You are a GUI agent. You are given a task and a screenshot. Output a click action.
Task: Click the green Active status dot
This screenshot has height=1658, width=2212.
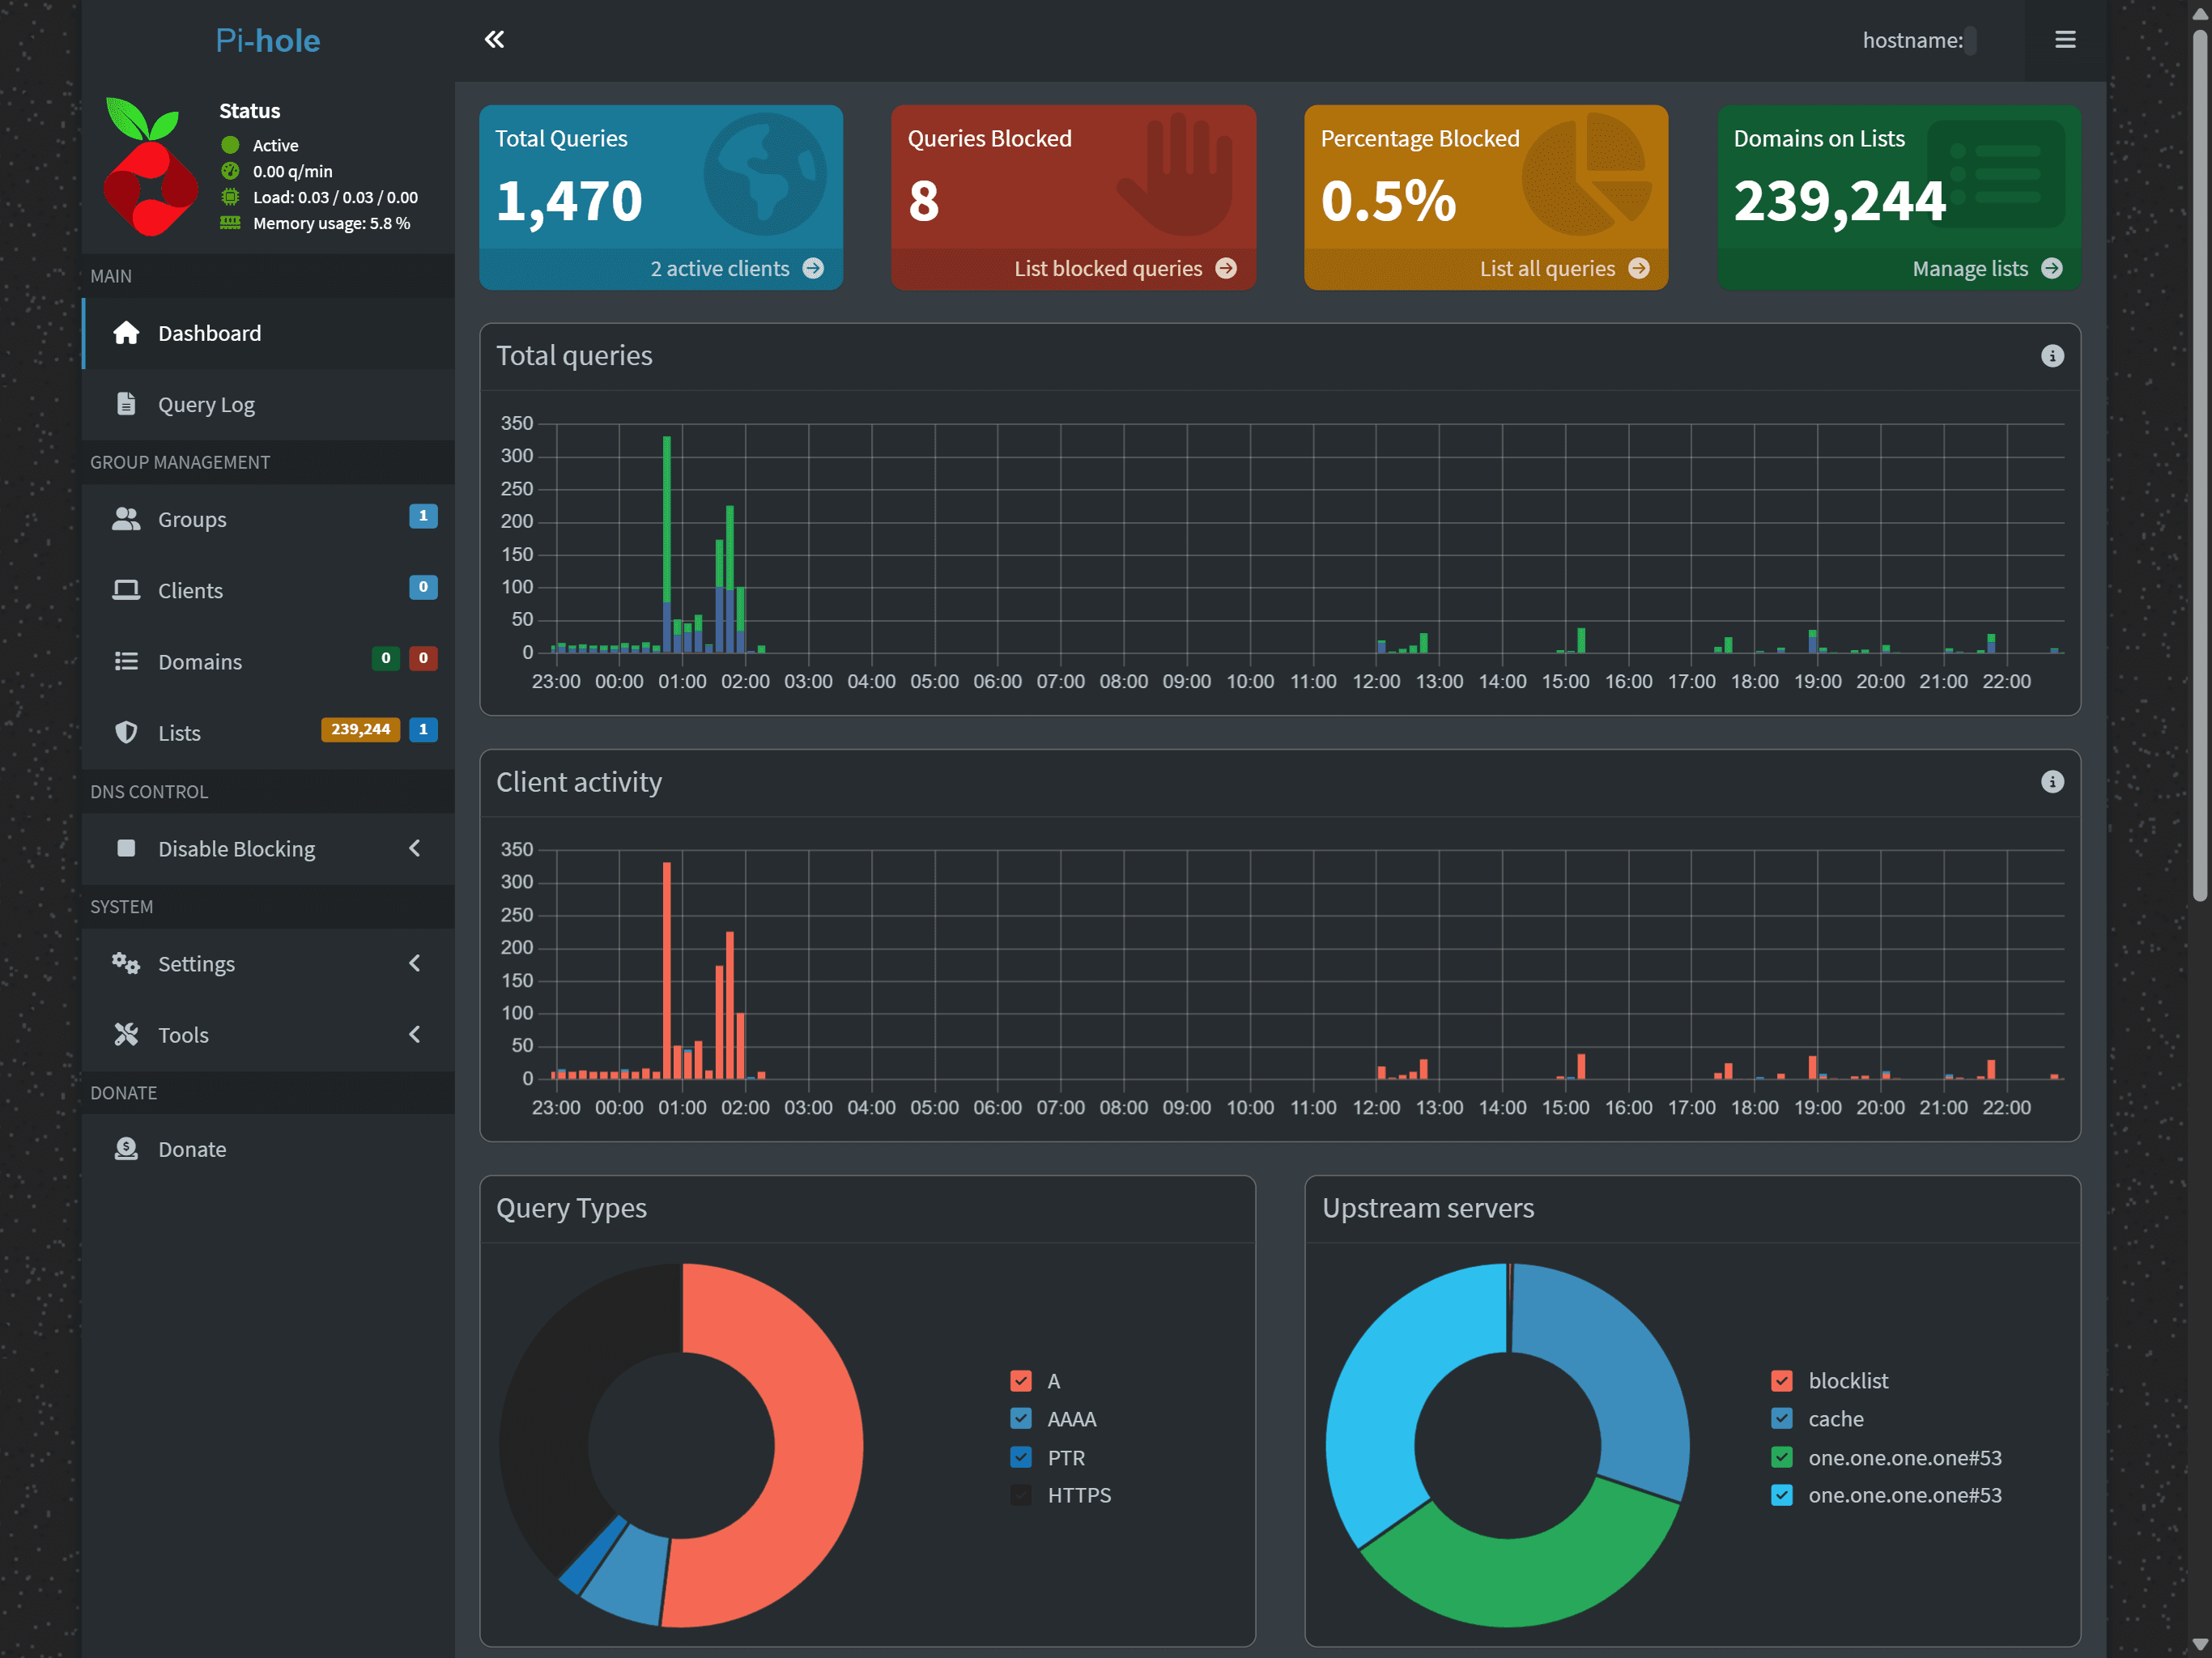[x=230, y=145]
